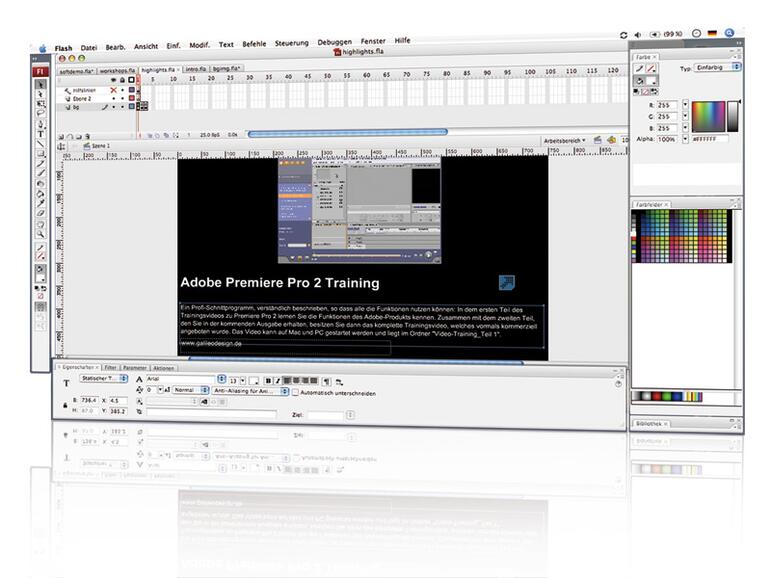Toggle visibility X of the guide layer

pos(113,90)
